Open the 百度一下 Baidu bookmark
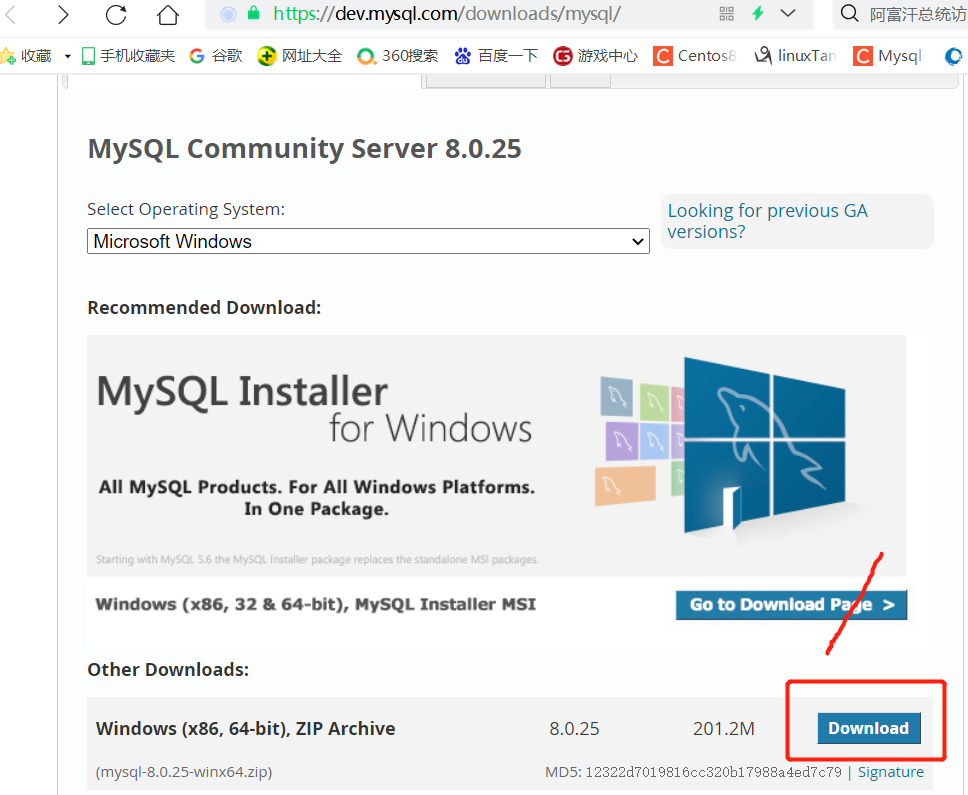This screenshot has width=968, height=795. 496,56
